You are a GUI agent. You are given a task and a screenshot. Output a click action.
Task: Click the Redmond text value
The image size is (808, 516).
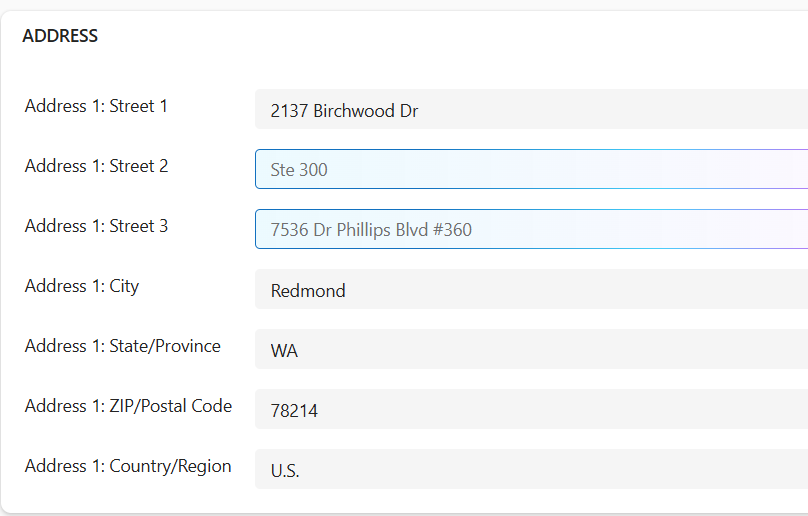308,291
